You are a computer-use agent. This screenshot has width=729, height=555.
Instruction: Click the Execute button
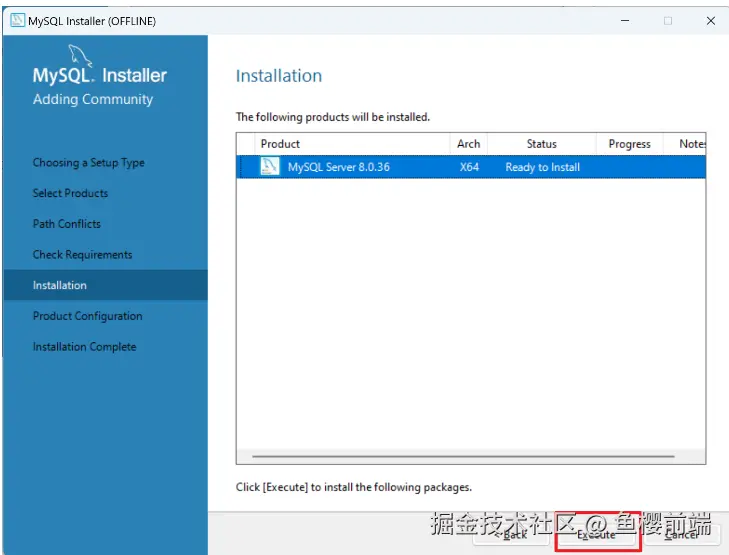click(x=597, y=535)
